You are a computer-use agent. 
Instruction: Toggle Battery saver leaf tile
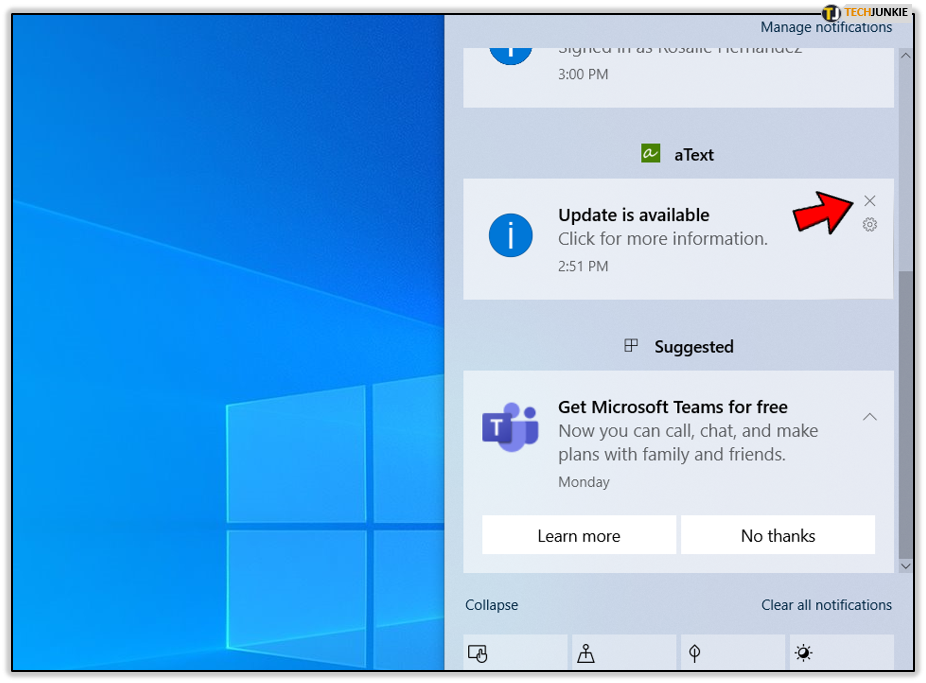click(732, 653)
